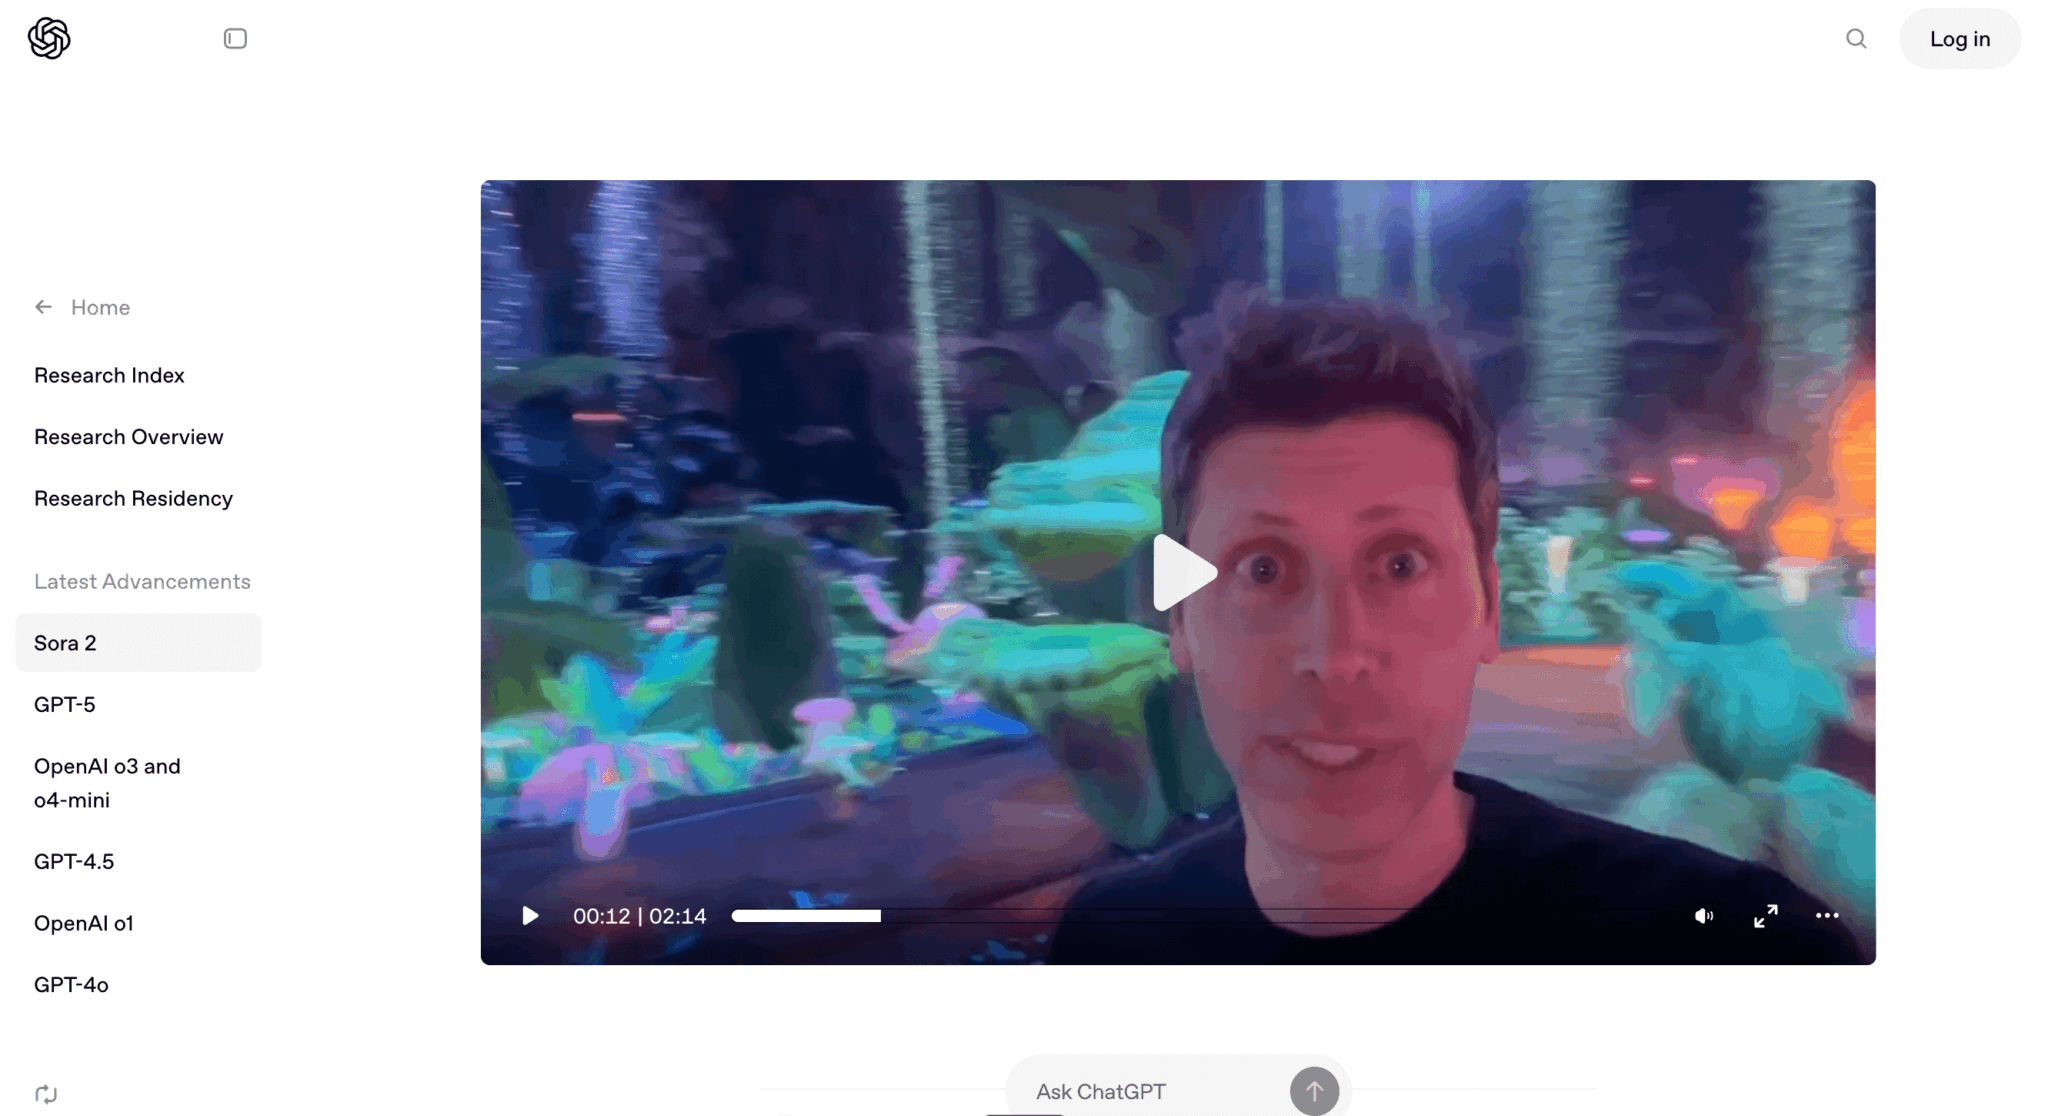Screen dimensions: 2048x1116
Task: Open the GPT-5 page
Action: click(x=65, y=704)
